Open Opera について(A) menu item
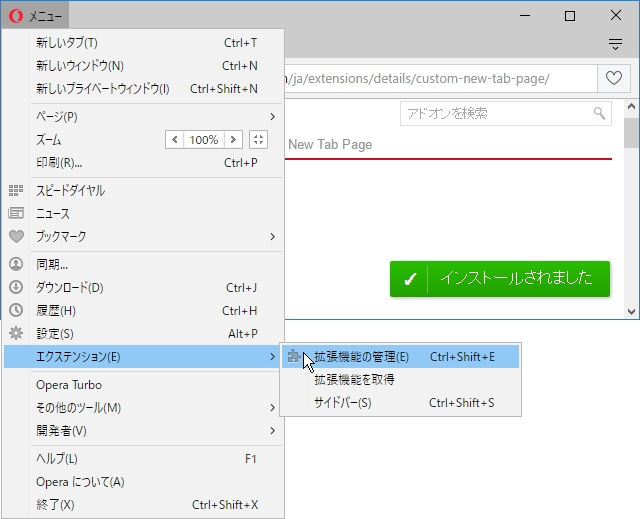Image resolution: width=640 pixels, height=519 pixels. pos(143,482)
